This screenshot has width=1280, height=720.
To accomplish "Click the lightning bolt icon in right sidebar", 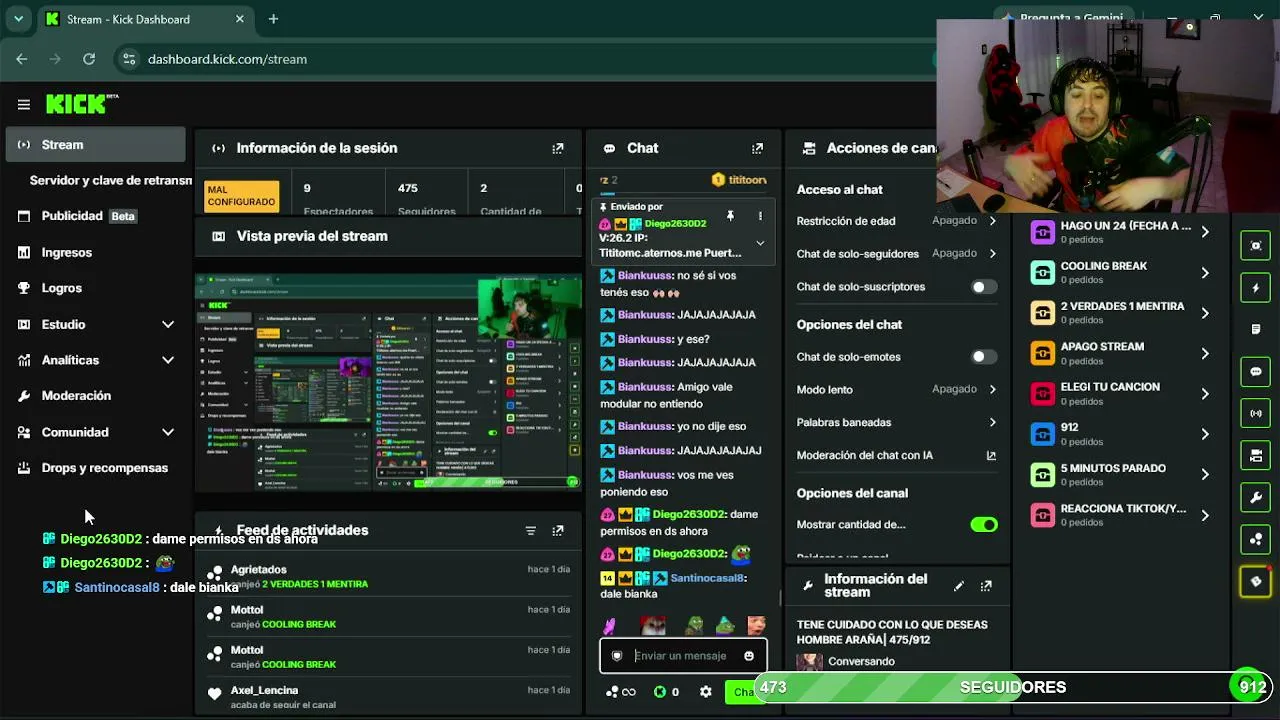I will point(1256,288).
